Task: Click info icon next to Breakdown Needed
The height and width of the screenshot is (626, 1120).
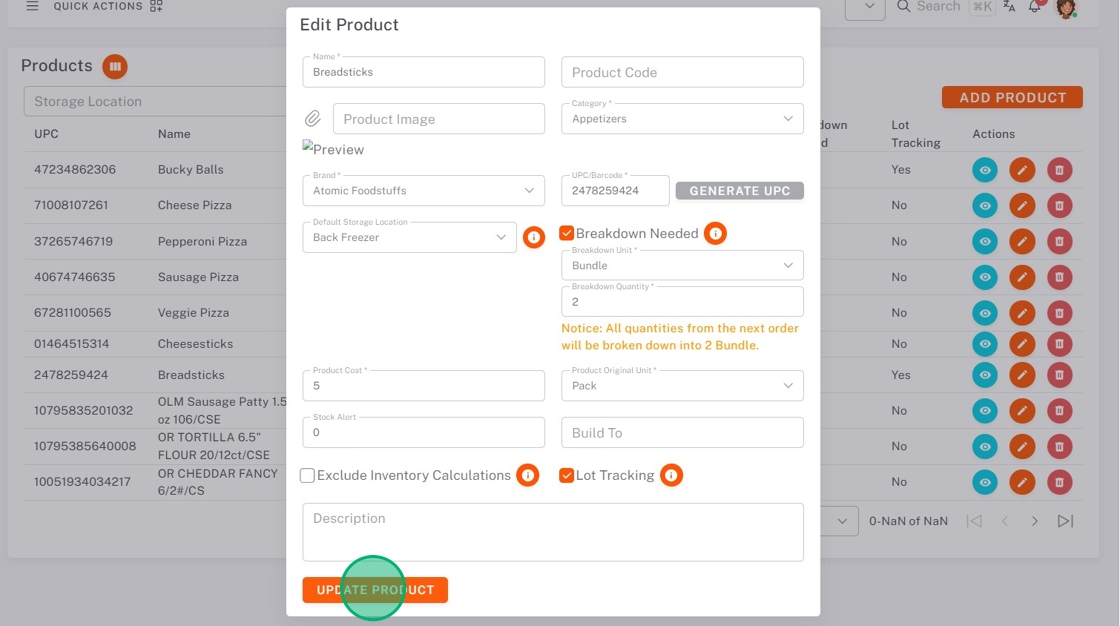Action: click(x=715, y=233)
